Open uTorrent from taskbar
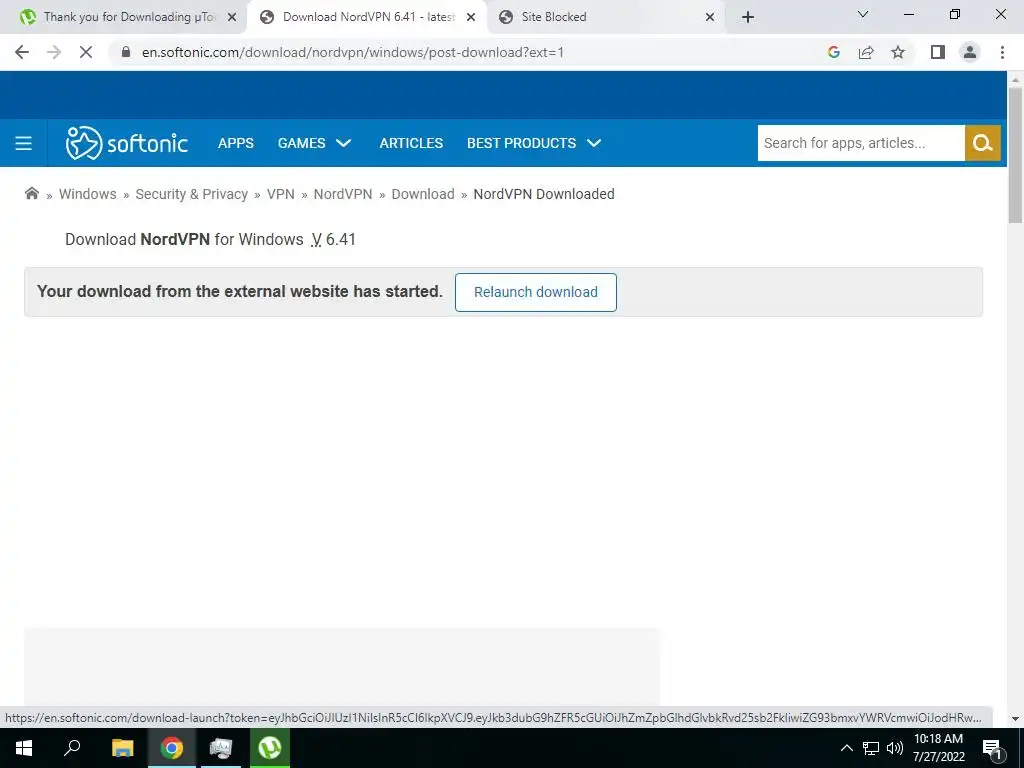1024x768 pixels. 270,748
